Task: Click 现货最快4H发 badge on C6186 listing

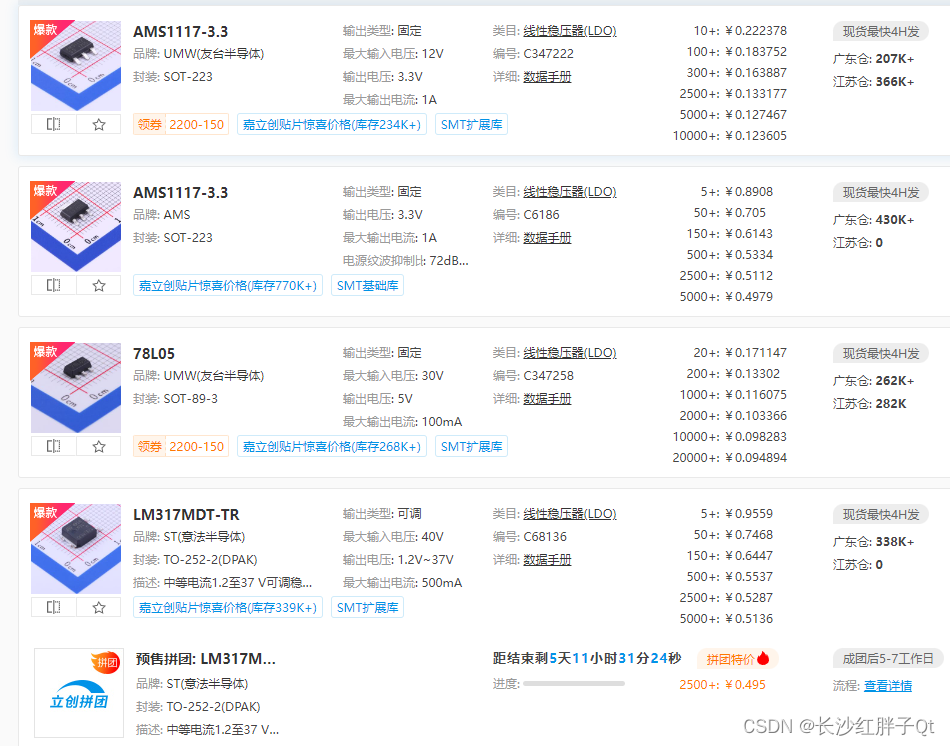Action: click(x=881, y=193)
